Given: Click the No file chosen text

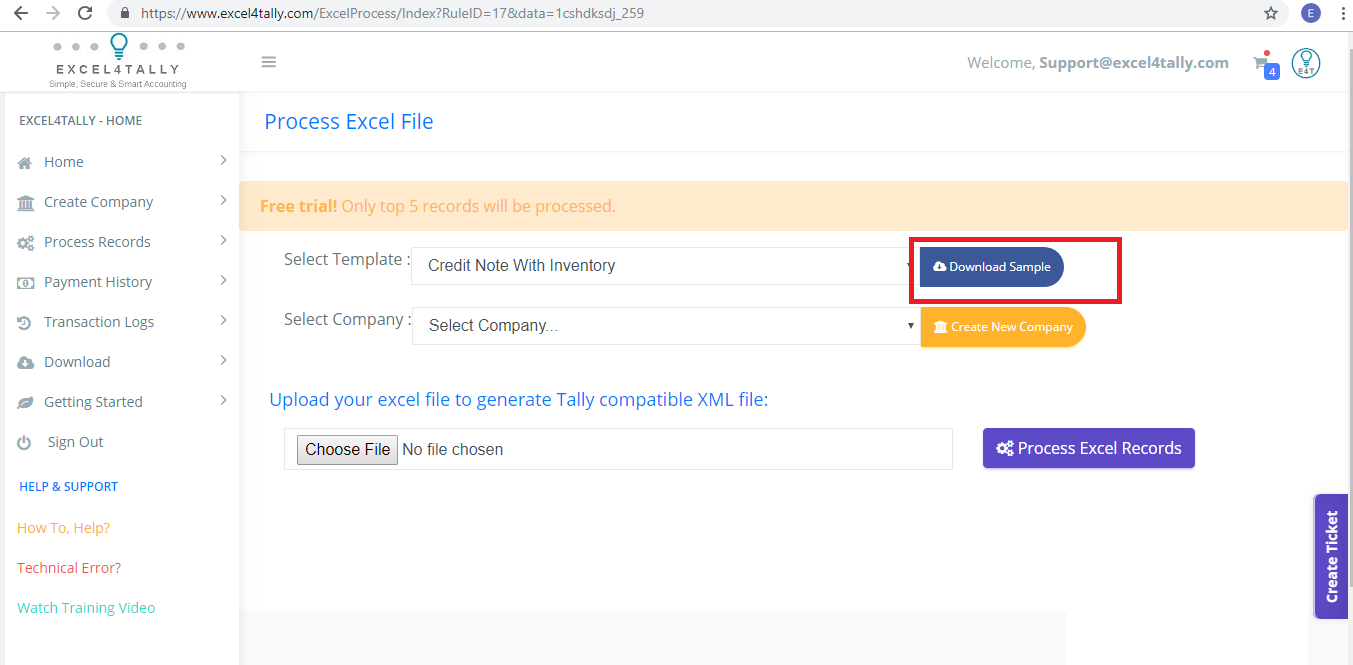Looking at the screenshot, I should (453, 450).
